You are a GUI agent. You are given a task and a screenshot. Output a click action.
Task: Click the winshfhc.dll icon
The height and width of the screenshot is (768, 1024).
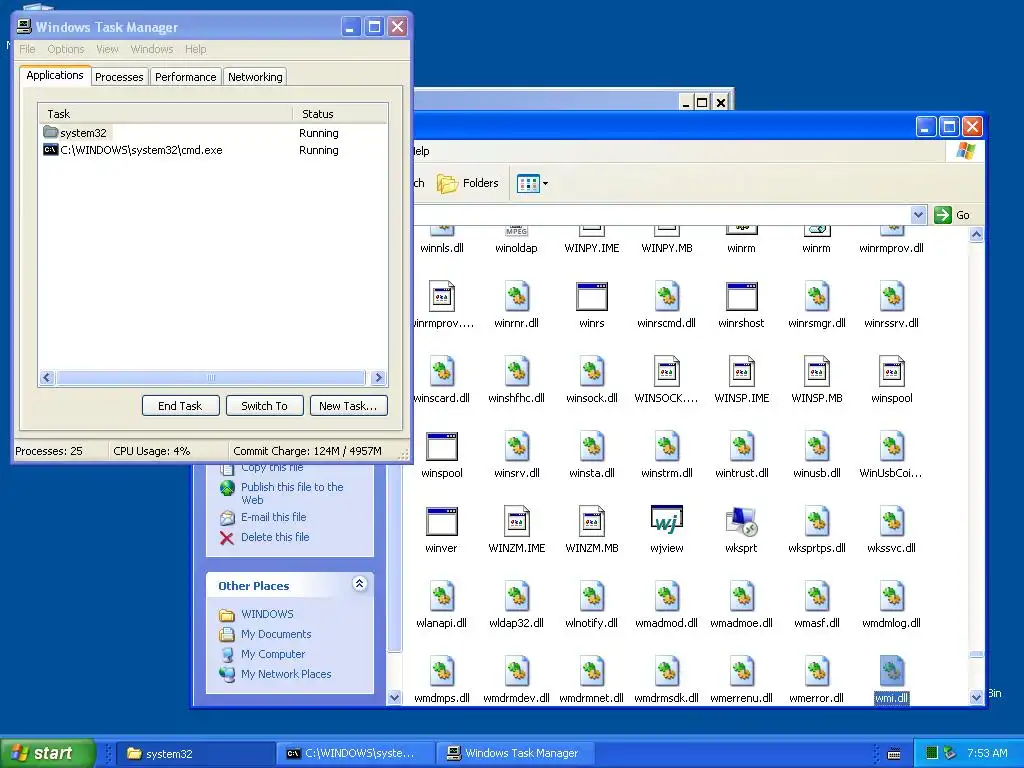[517, 372]
